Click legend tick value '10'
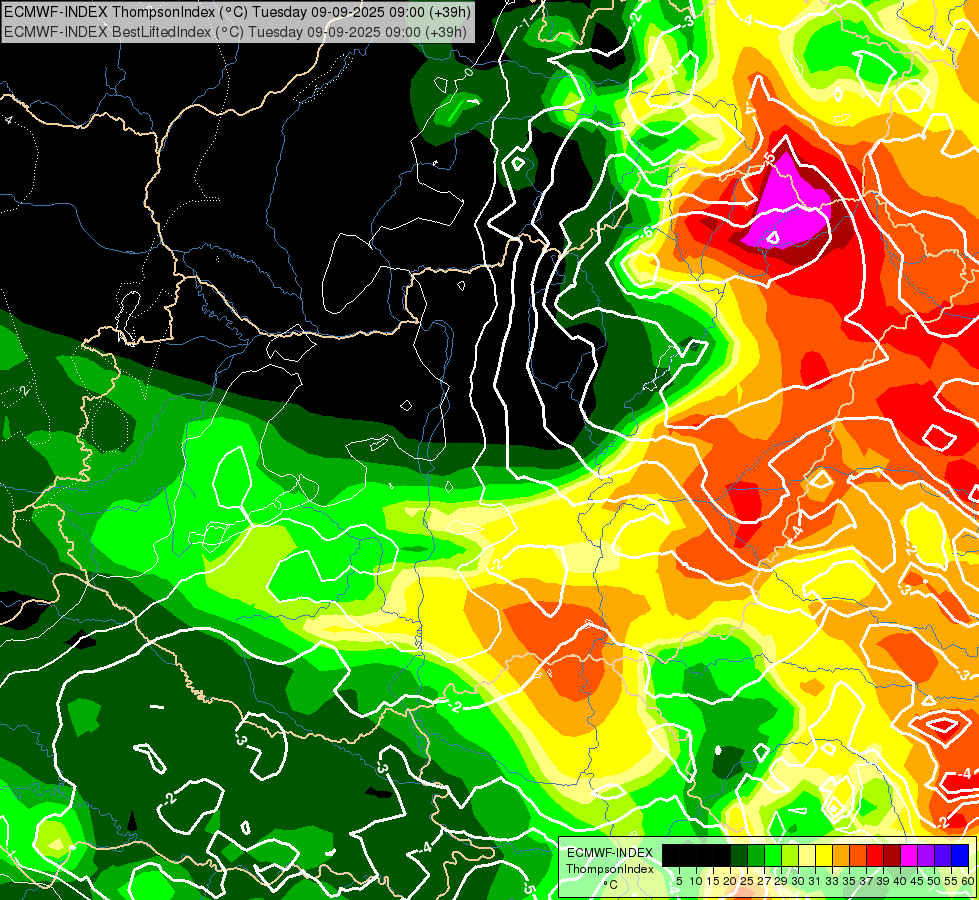 click(696, 881)
